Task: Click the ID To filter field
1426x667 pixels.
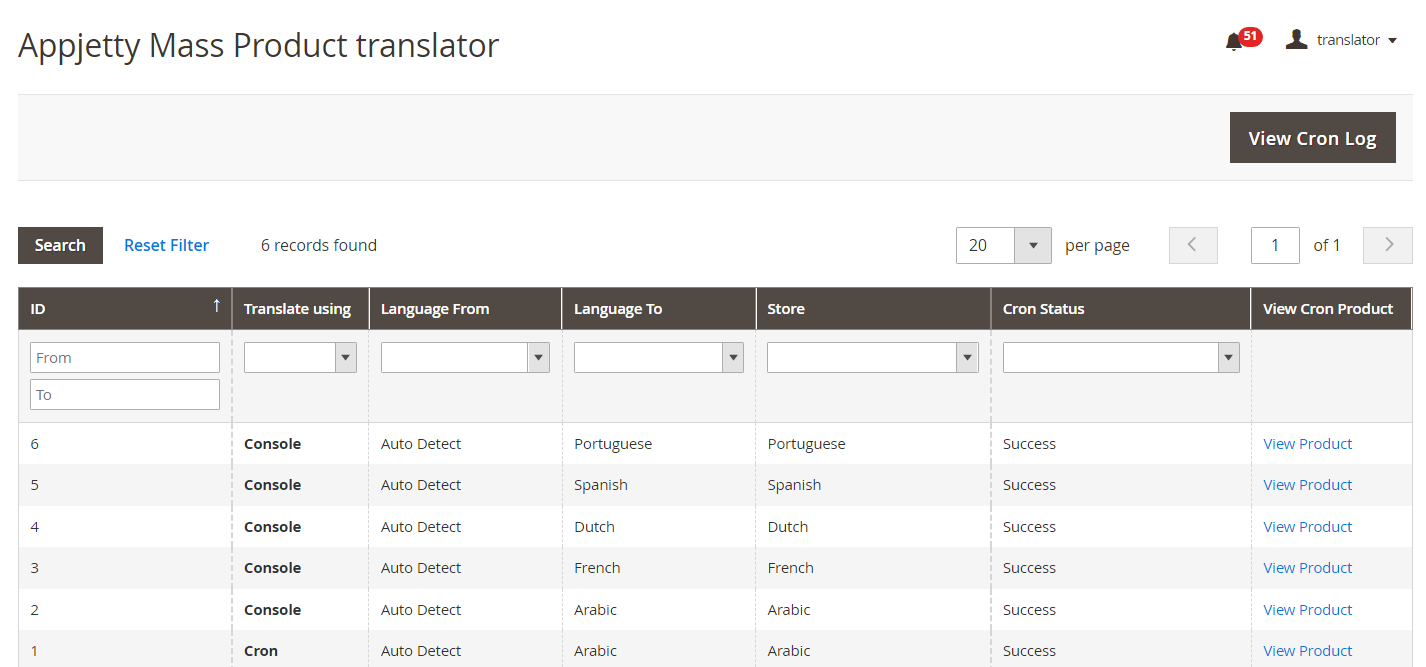Action: pos(125,395)
